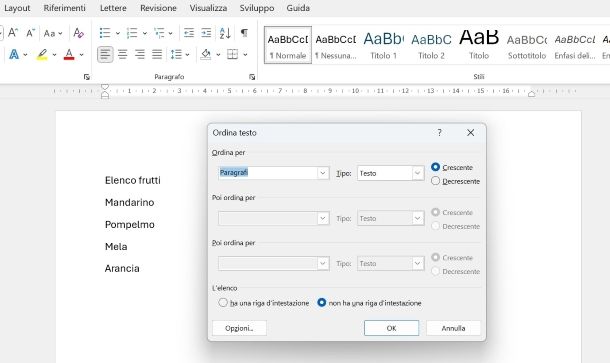The image size is (610, 363).
Task: Choose 'non ha una riga d'intestazione' option
Action: [x=370, y=303]
